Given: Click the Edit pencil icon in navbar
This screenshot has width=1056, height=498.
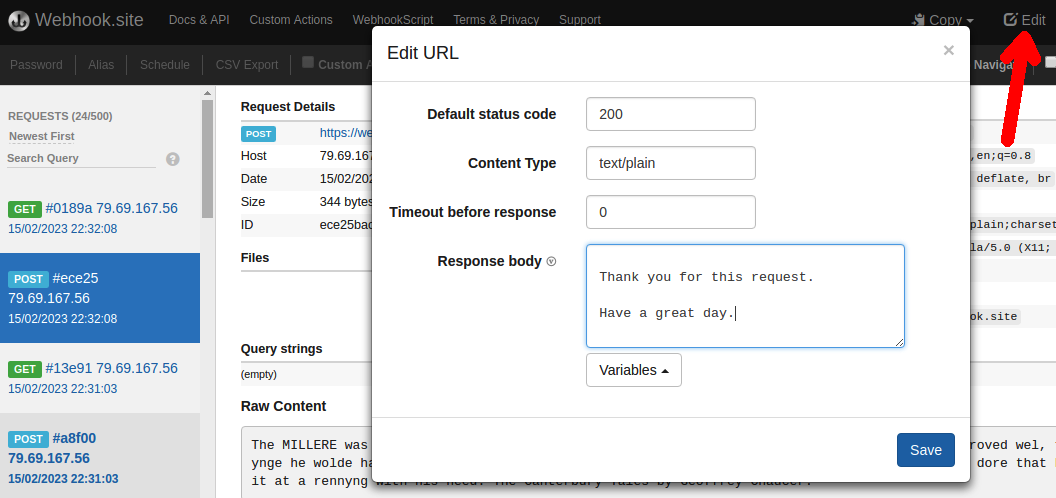Looking at the screenshot, I should click(1010, 20).
